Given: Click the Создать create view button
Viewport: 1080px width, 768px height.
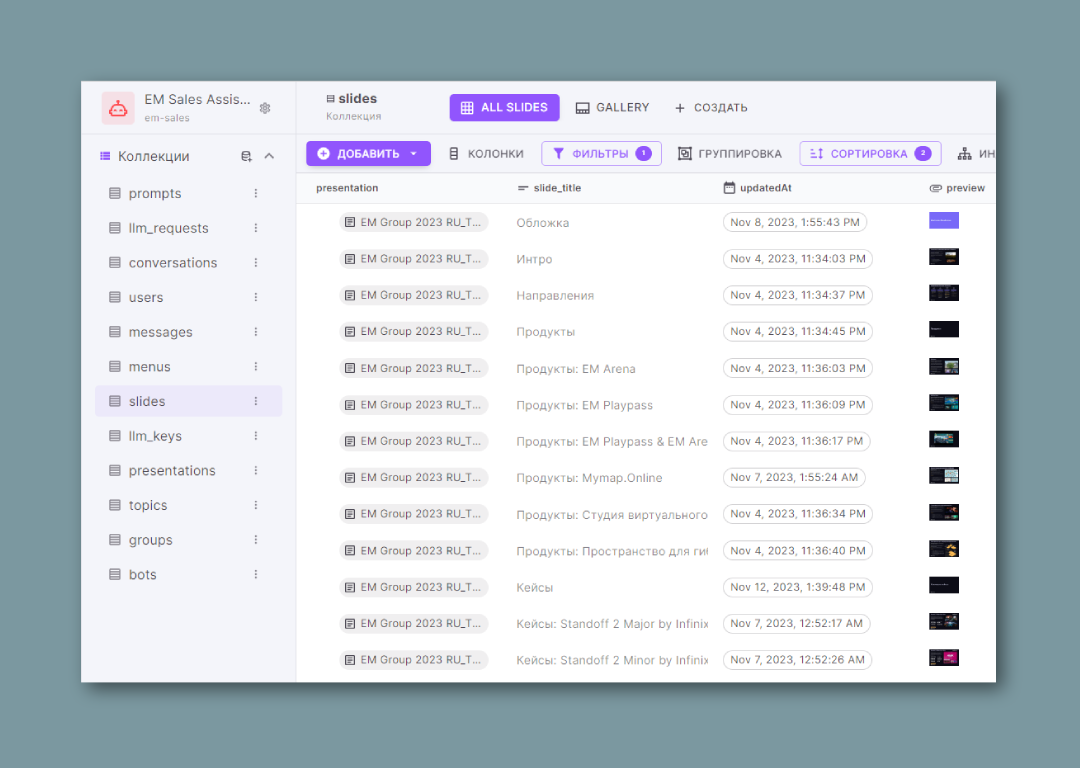Looking at the screenshot, I should [x=711, y=108].
